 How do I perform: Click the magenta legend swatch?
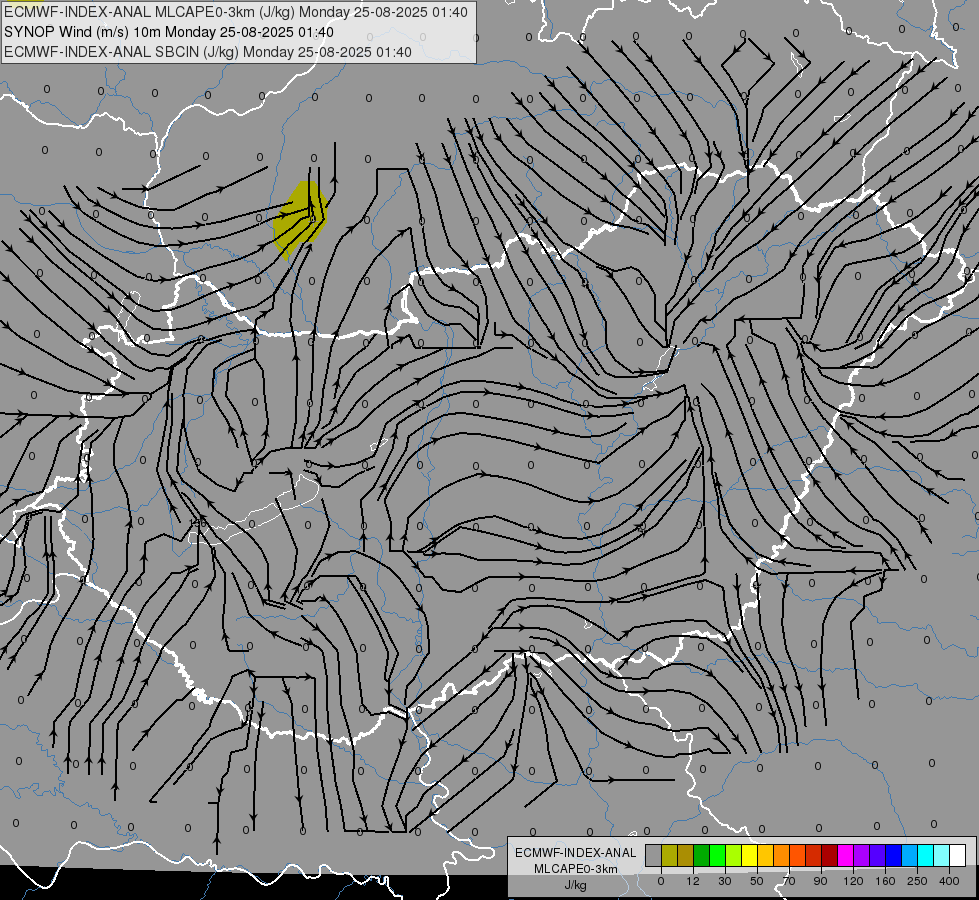coord(845,855)
